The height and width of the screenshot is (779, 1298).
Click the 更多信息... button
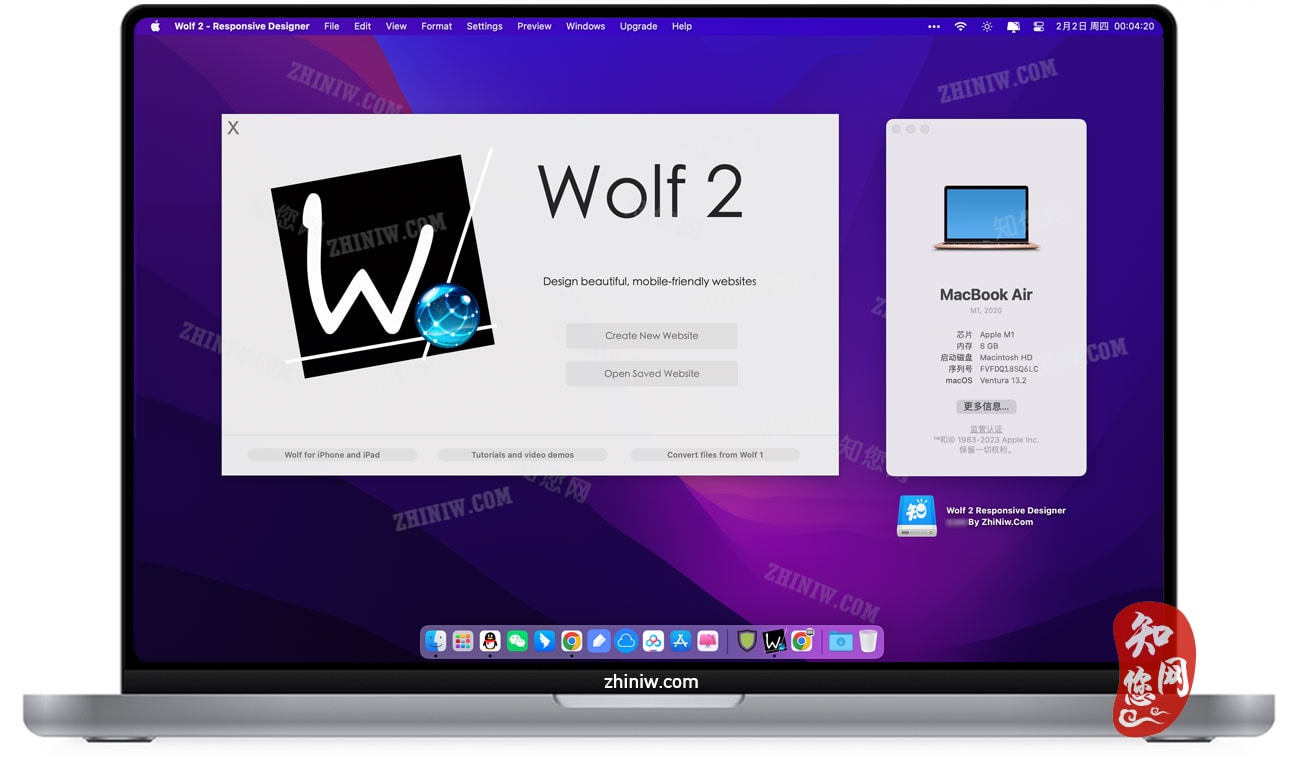[986, 407]
